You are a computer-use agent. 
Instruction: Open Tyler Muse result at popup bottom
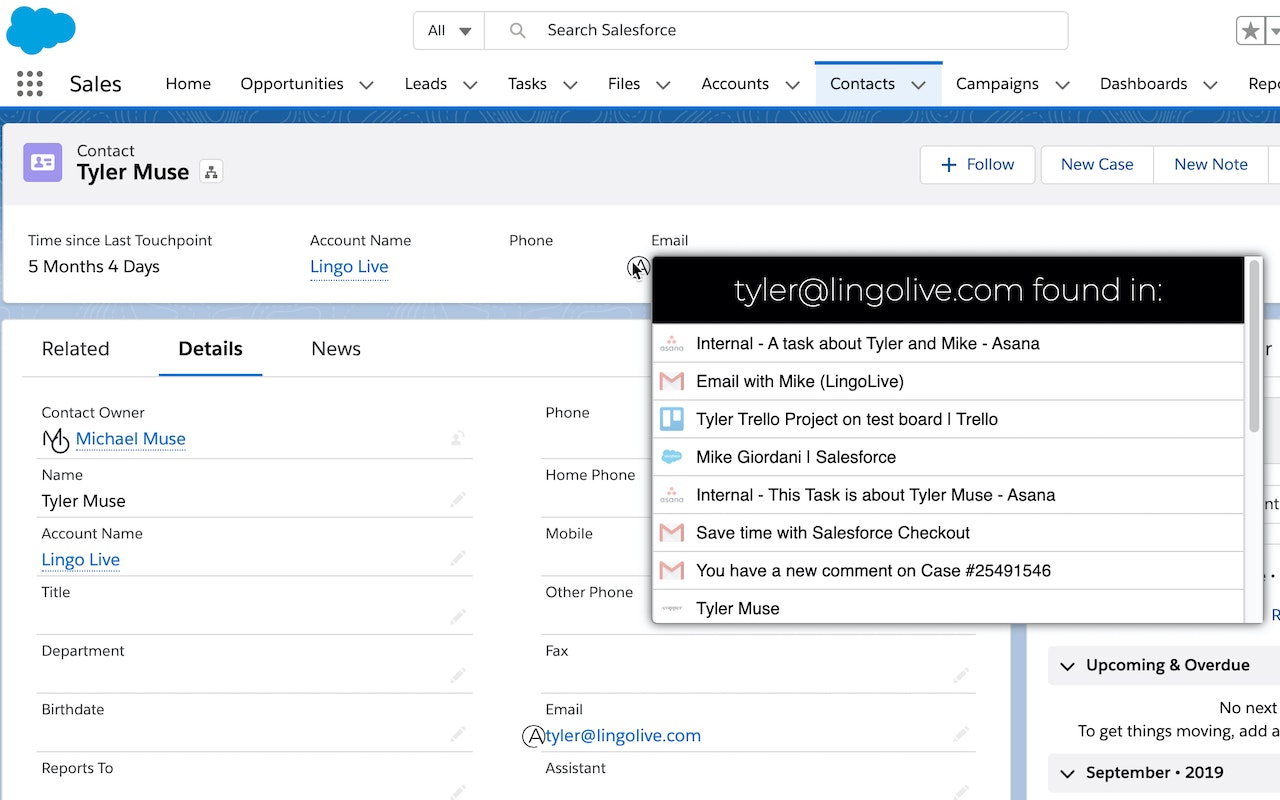click(948, 607)
